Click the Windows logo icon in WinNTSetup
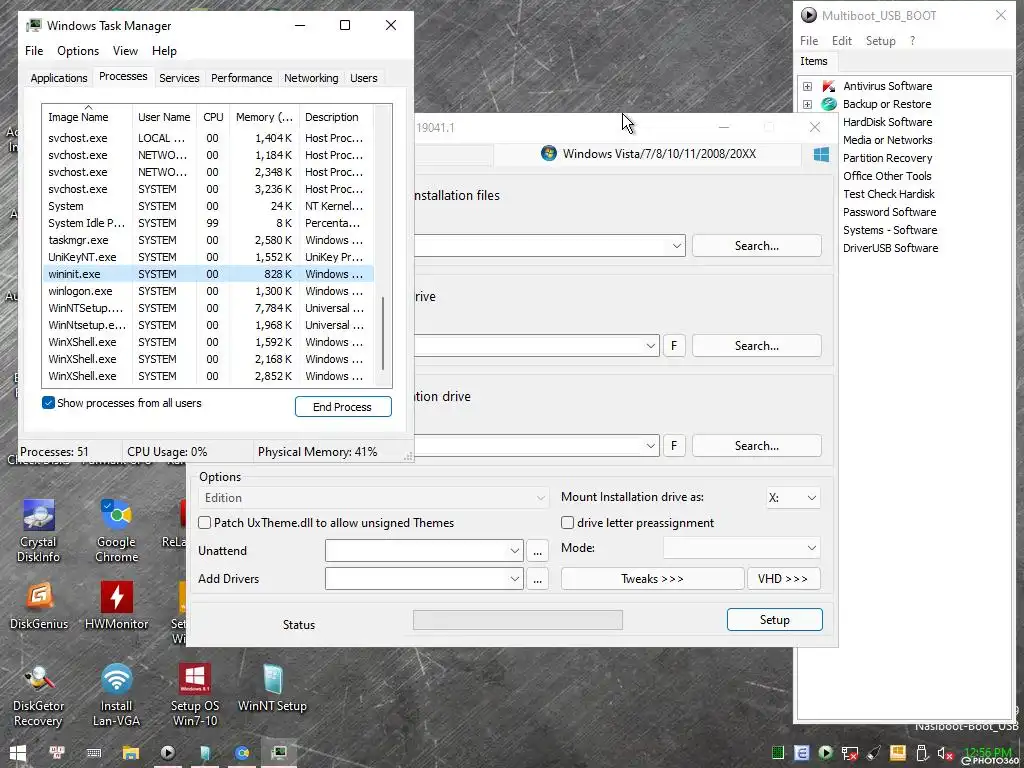Image resolution: width=1024 pixels, height=768 pixels. coord(821,154)
